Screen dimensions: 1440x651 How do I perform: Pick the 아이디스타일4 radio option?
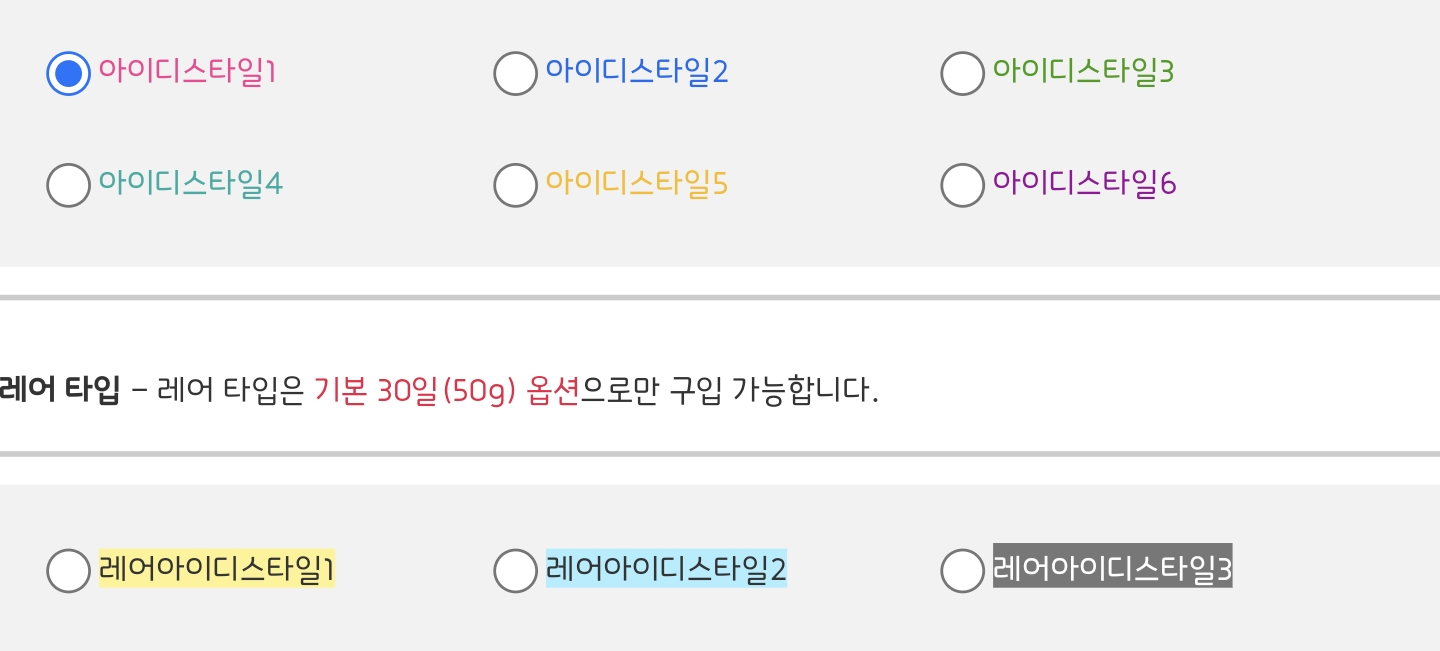pos(68,185)
